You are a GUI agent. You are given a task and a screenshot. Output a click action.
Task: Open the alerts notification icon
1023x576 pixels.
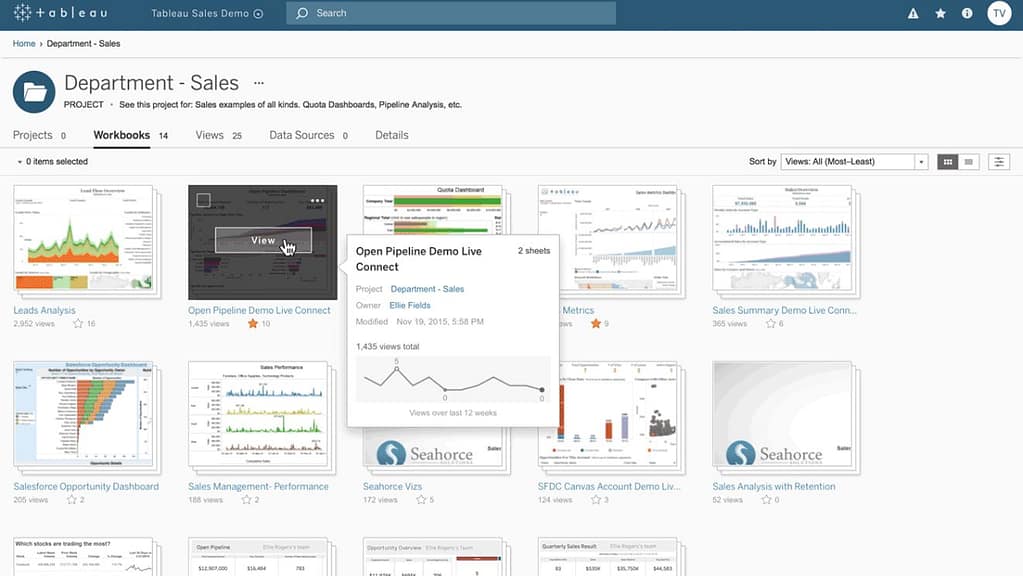click(911, 13)
